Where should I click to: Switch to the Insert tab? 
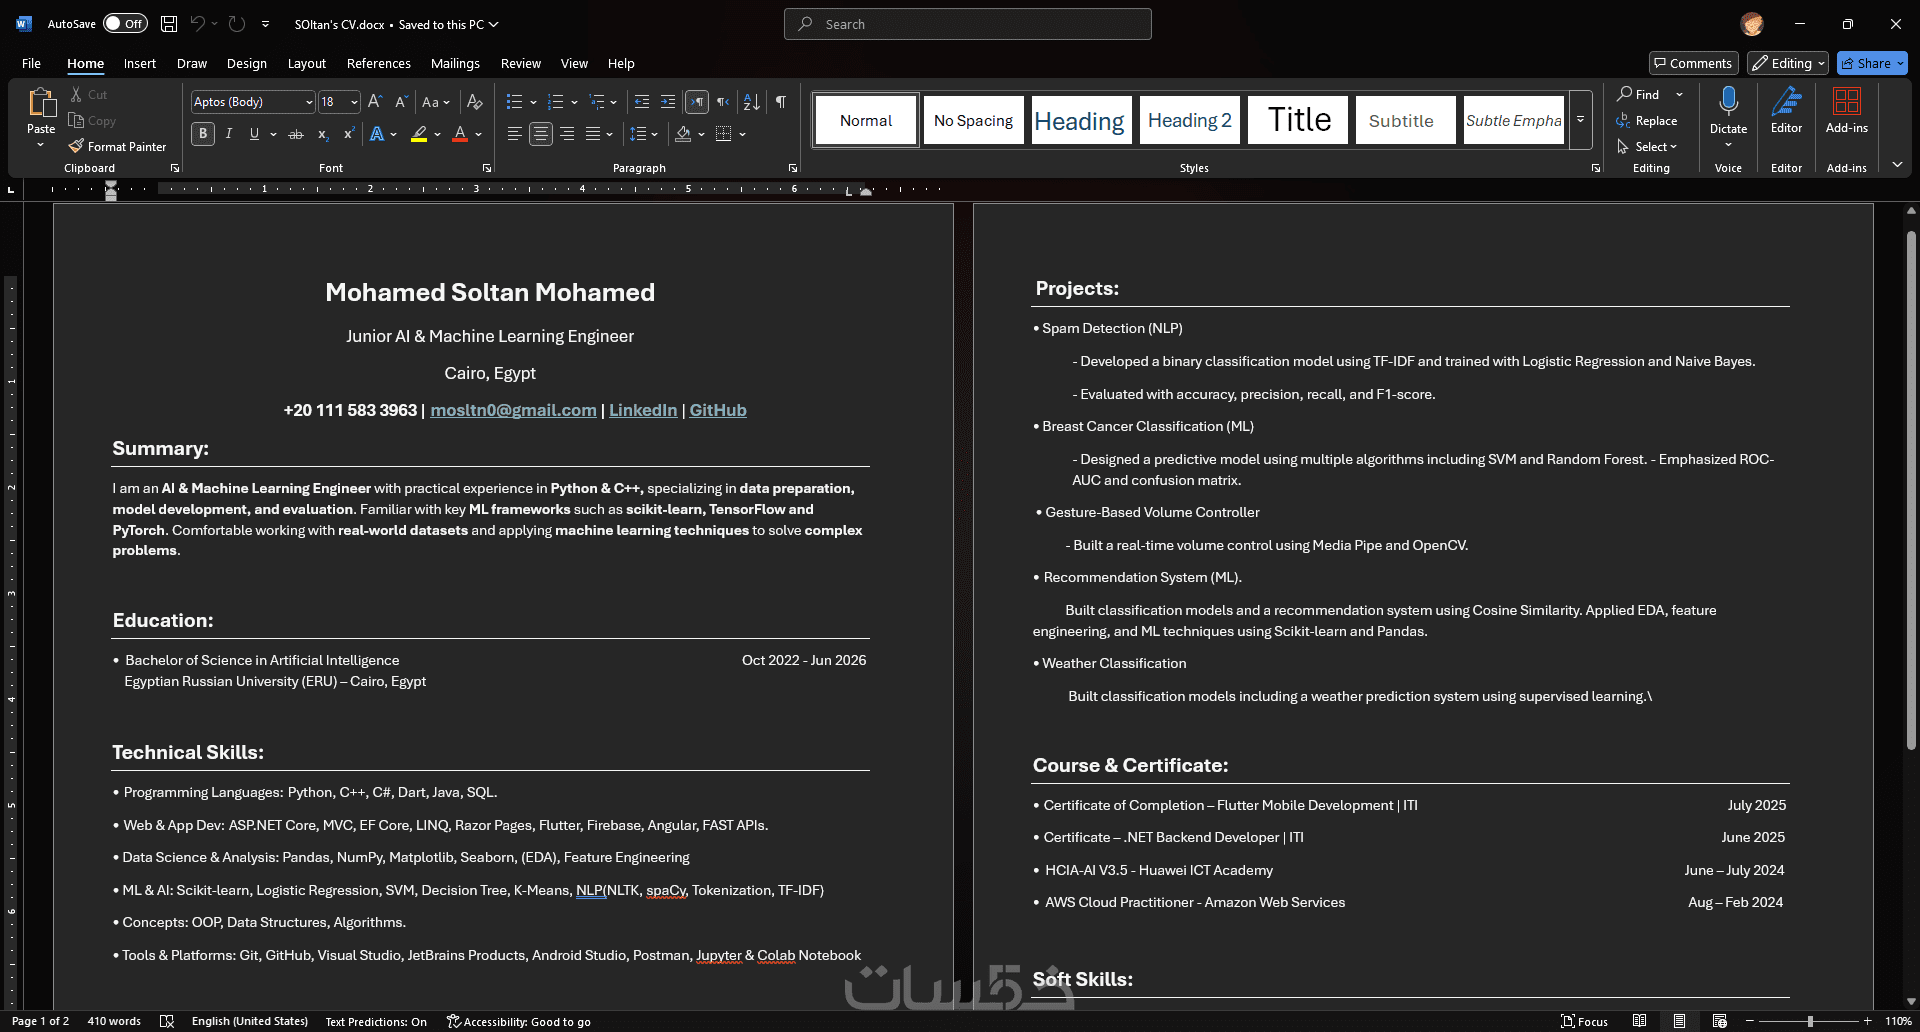click(139, 63)
